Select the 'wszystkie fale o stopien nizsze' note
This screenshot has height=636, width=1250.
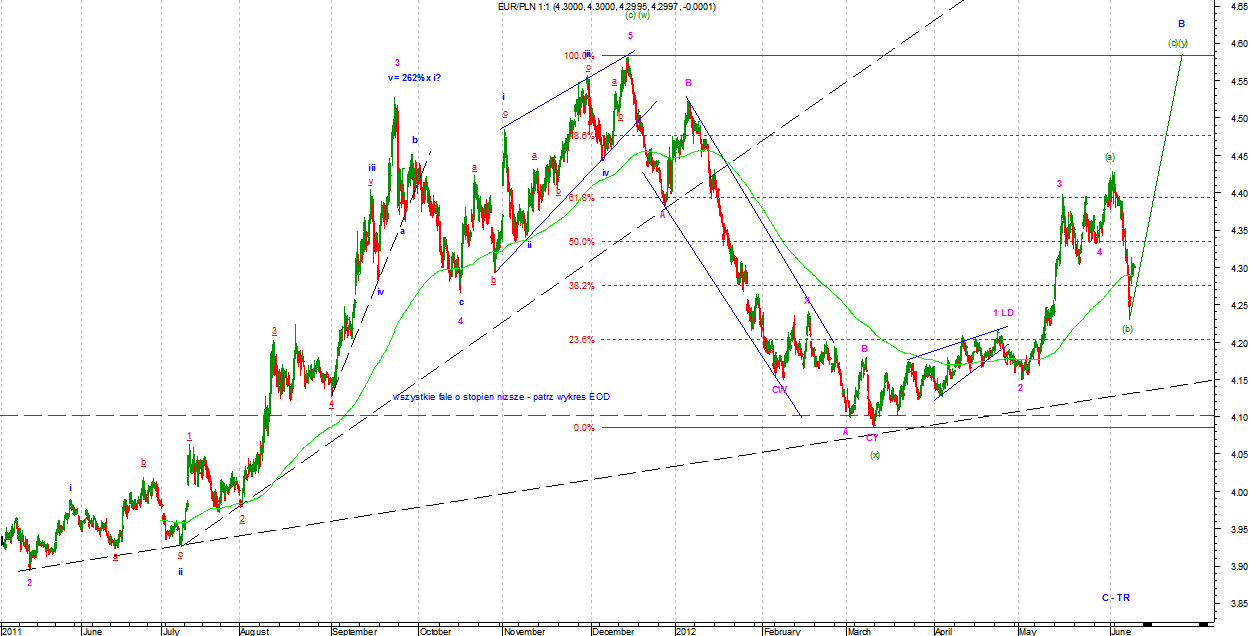(501, 397)
